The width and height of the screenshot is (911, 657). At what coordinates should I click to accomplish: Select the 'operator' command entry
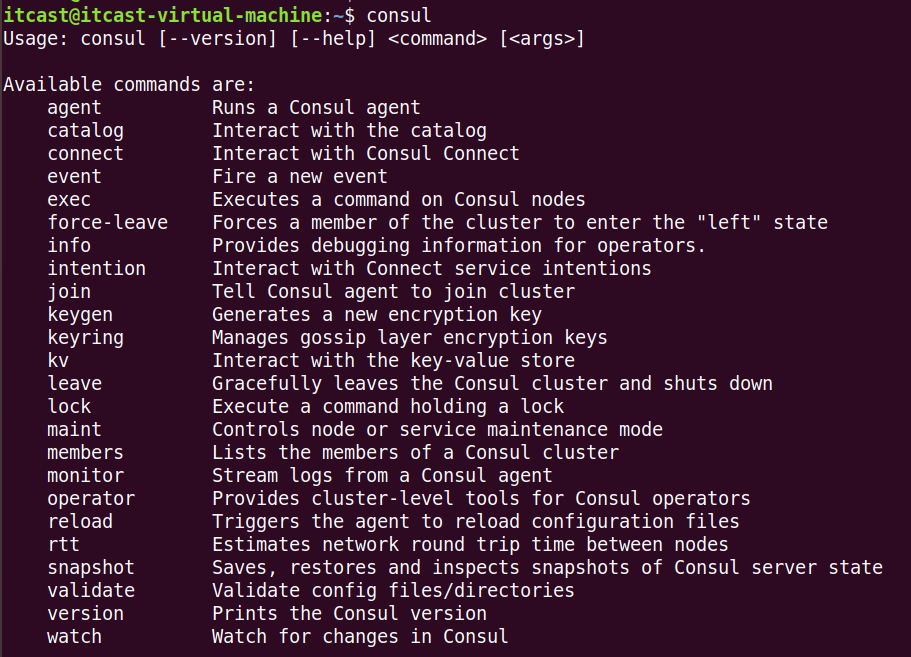tap(91, 499)
